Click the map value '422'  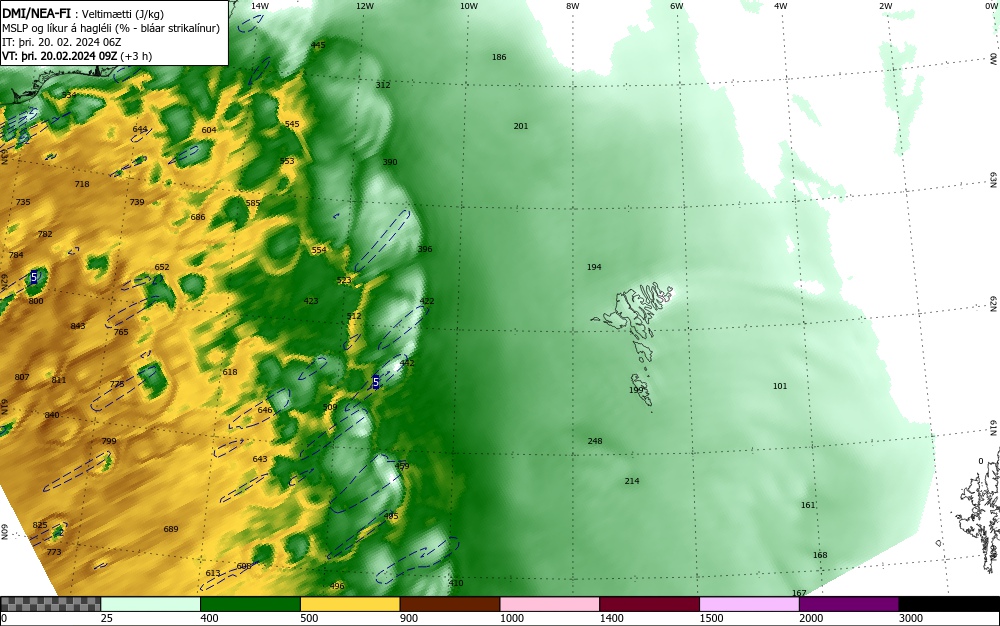pos(427,302)
